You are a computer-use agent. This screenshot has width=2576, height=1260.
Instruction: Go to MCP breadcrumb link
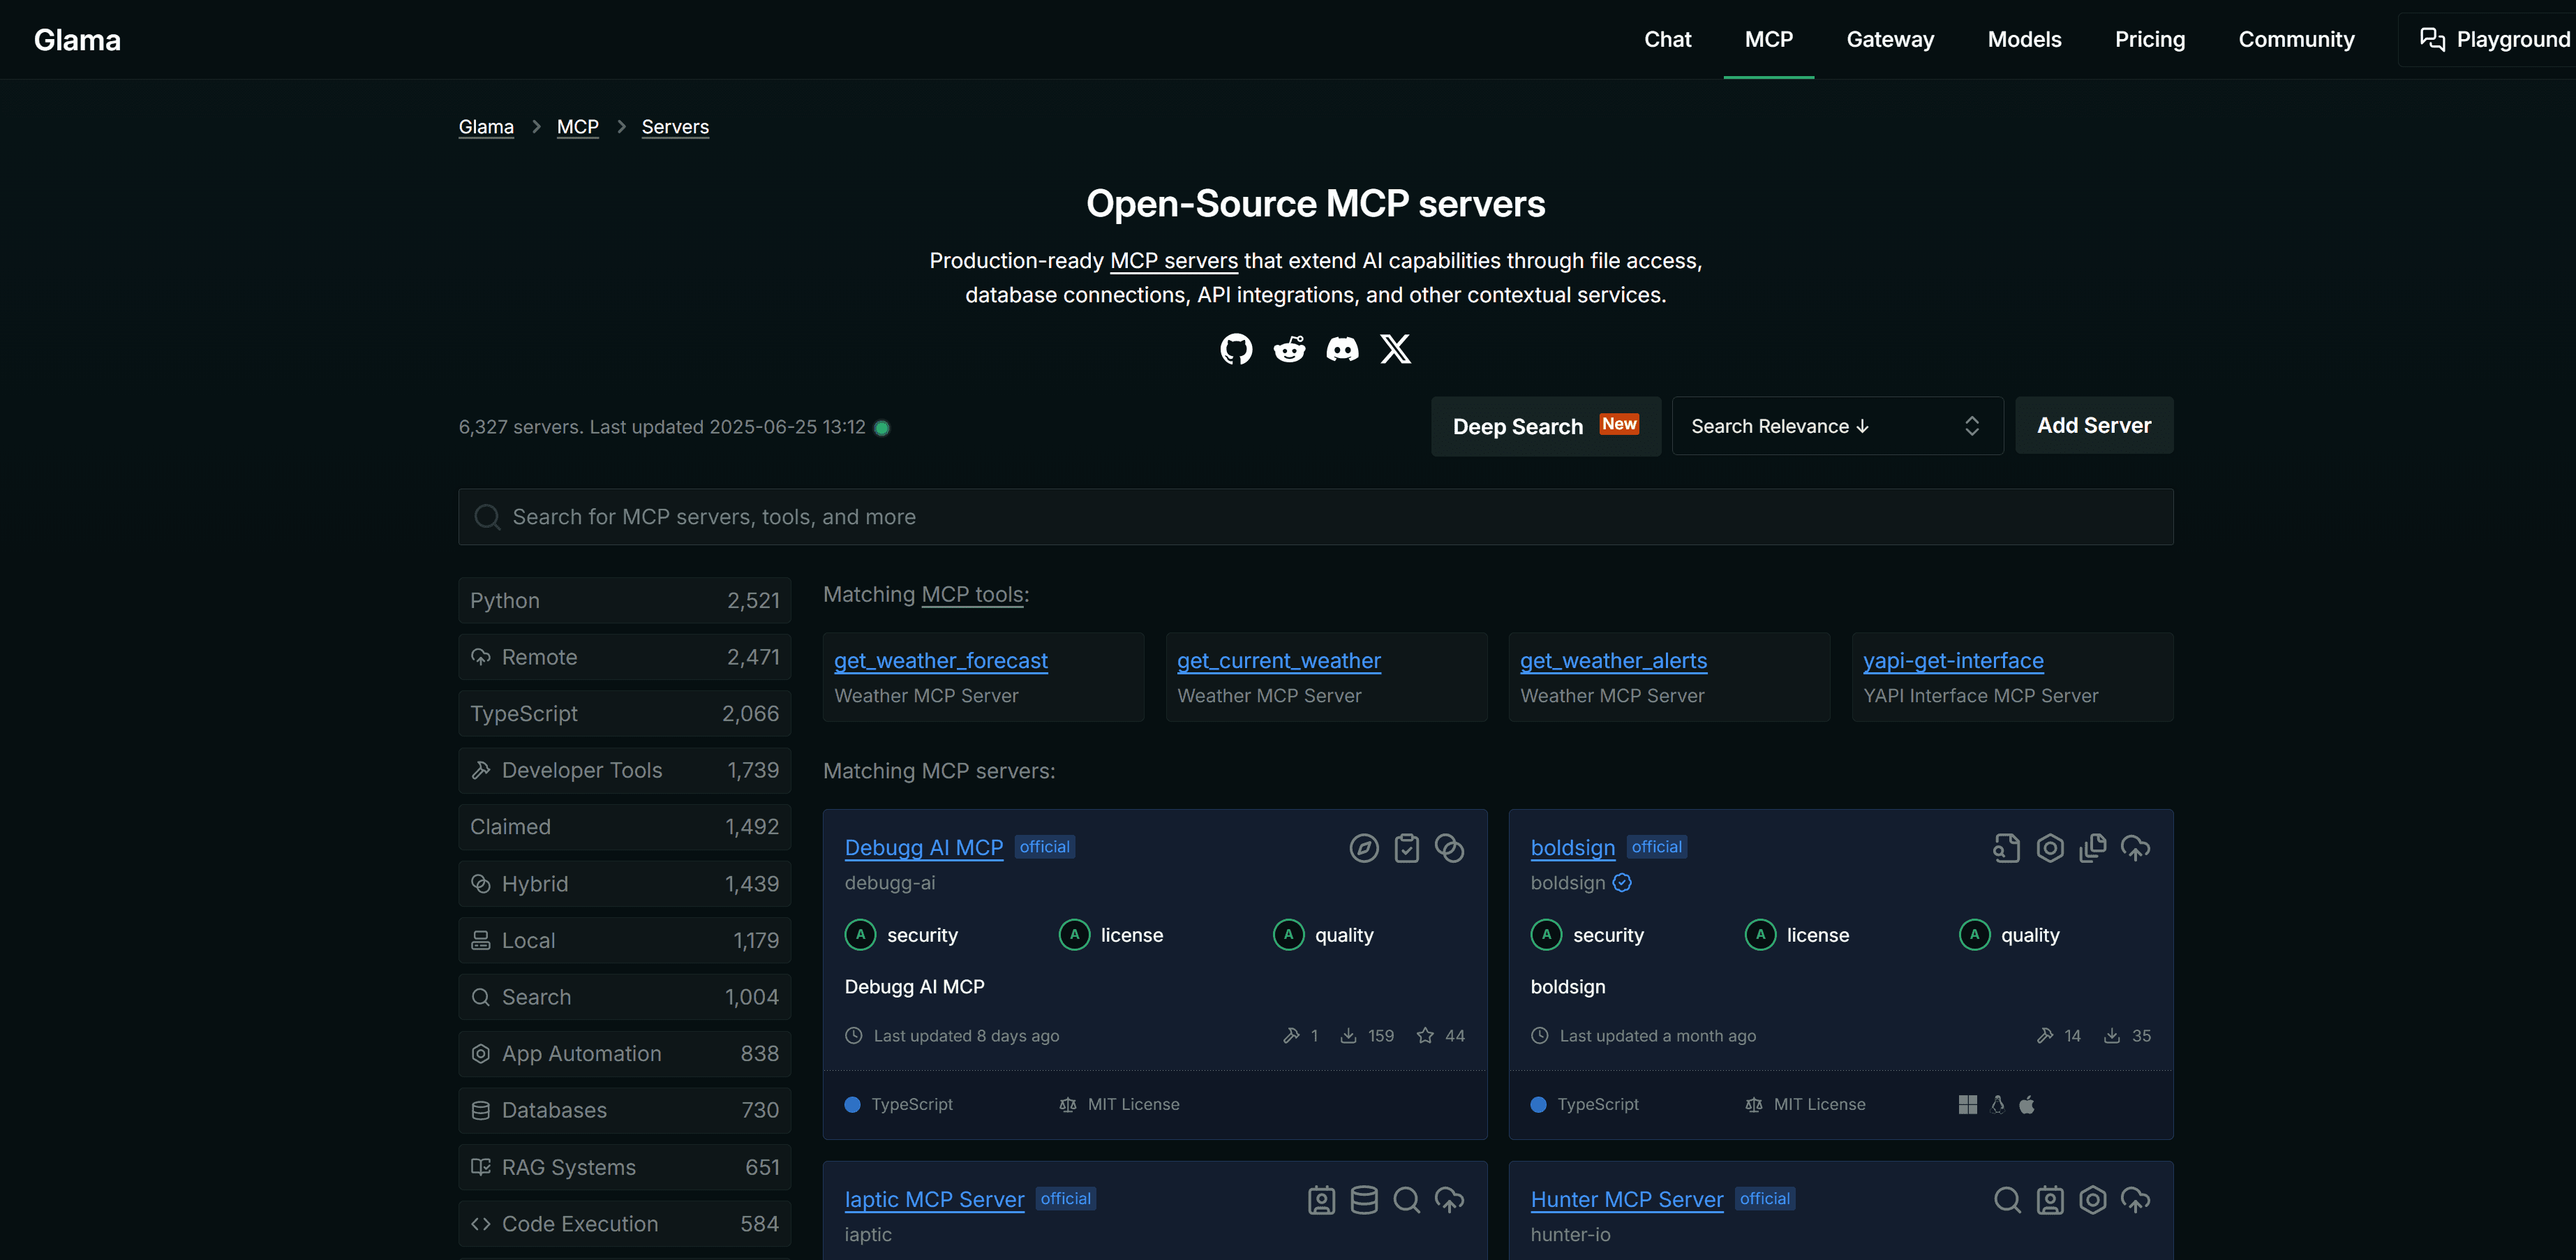point(578,127)
